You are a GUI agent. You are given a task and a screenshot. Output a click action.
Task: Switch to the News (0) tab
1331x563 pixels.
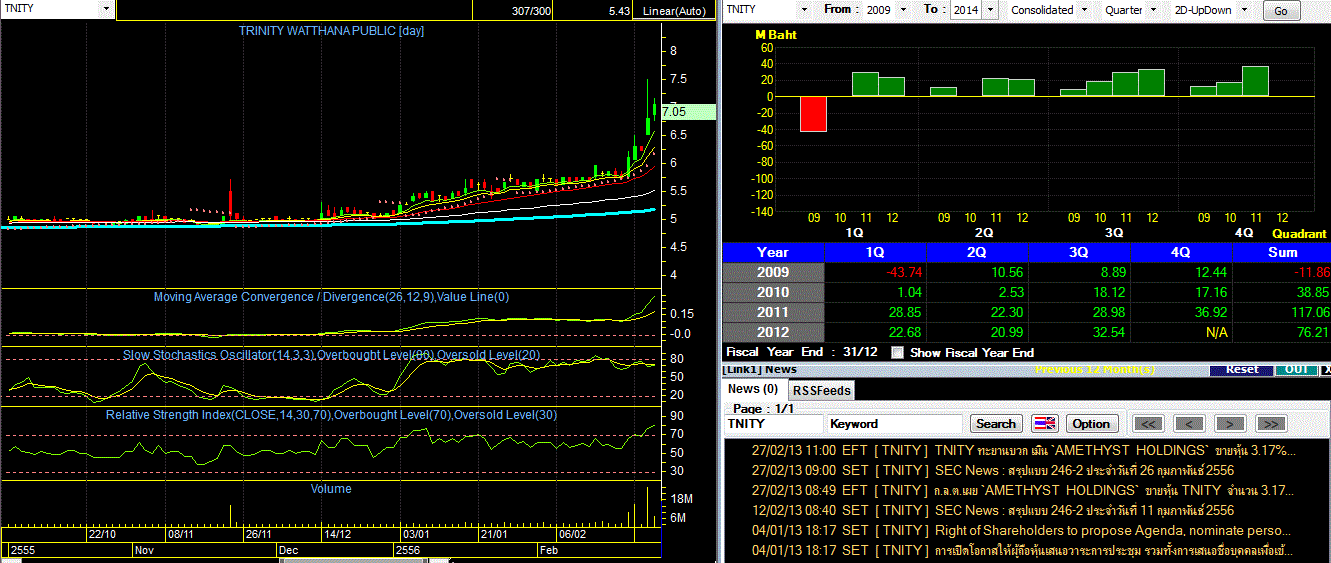(x=753, y=389)
